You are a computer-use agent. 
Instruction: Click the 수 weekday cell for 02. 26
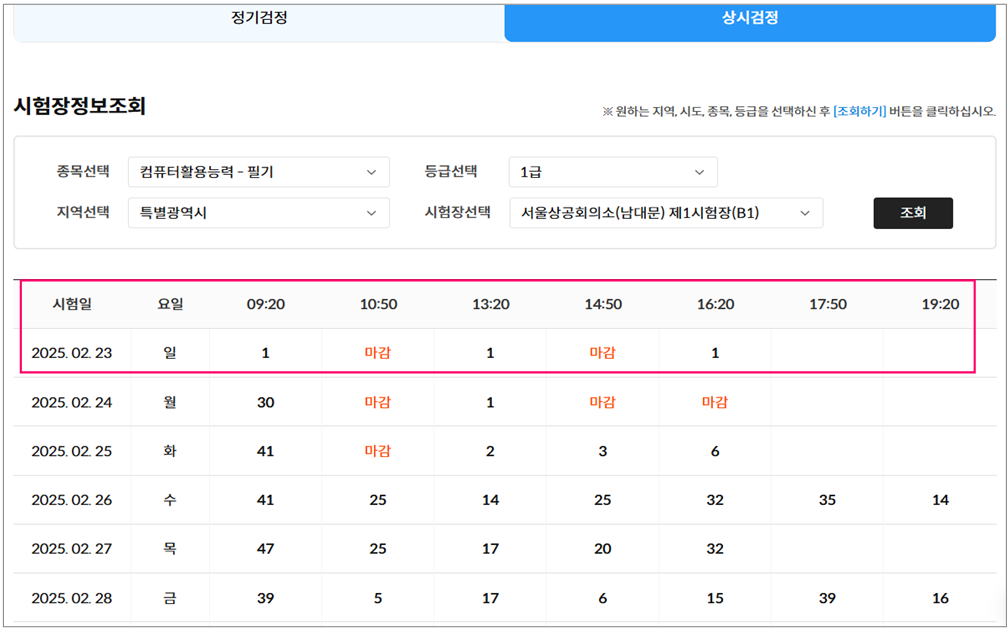(x=170, y=500)
